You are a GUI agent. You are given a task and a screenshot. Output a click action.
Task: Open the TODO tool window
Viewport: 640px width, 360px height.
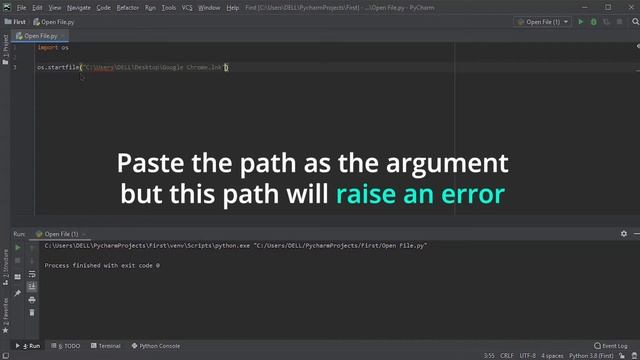point(66,346)
